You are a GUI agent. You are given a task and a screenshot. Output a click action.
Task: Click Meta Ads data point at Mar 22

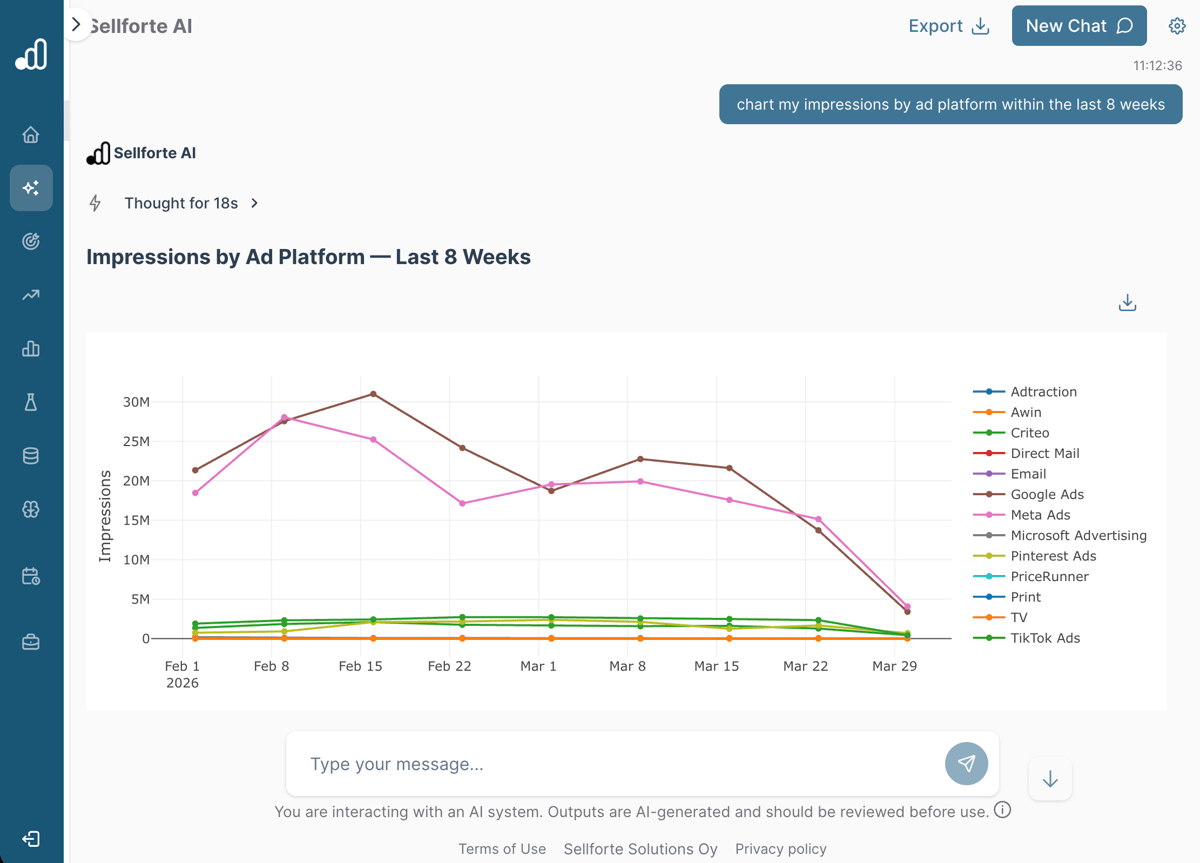[819, 519]
